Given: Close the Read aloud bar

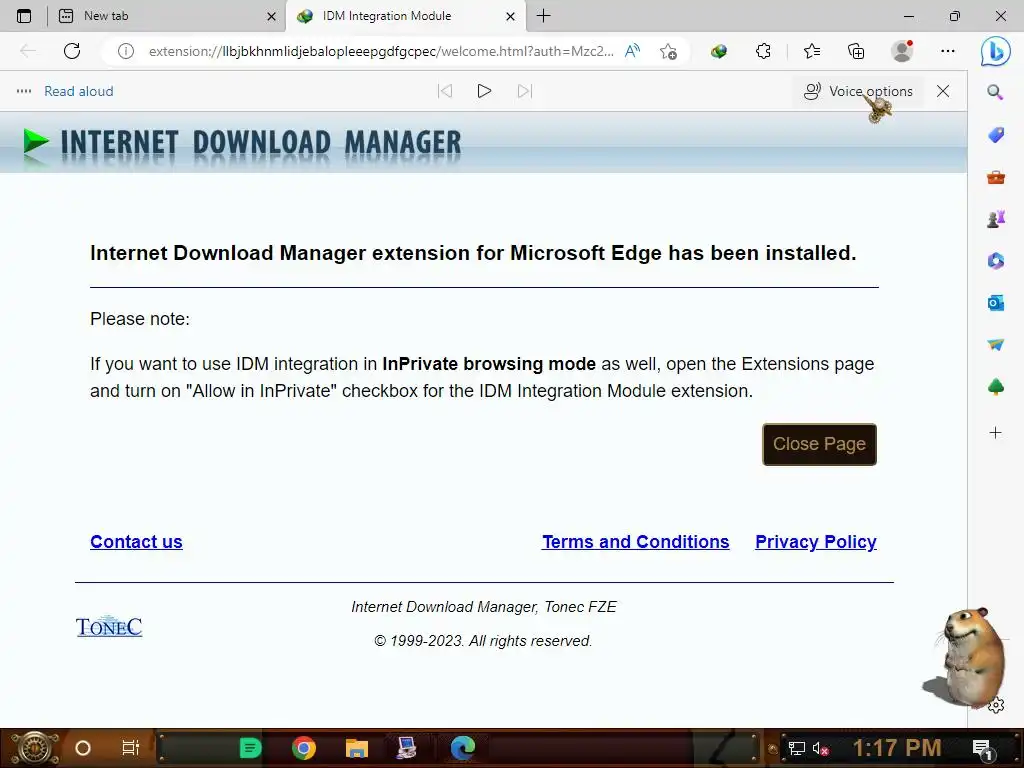Looking at the screenshot, I should click(942, 91).
